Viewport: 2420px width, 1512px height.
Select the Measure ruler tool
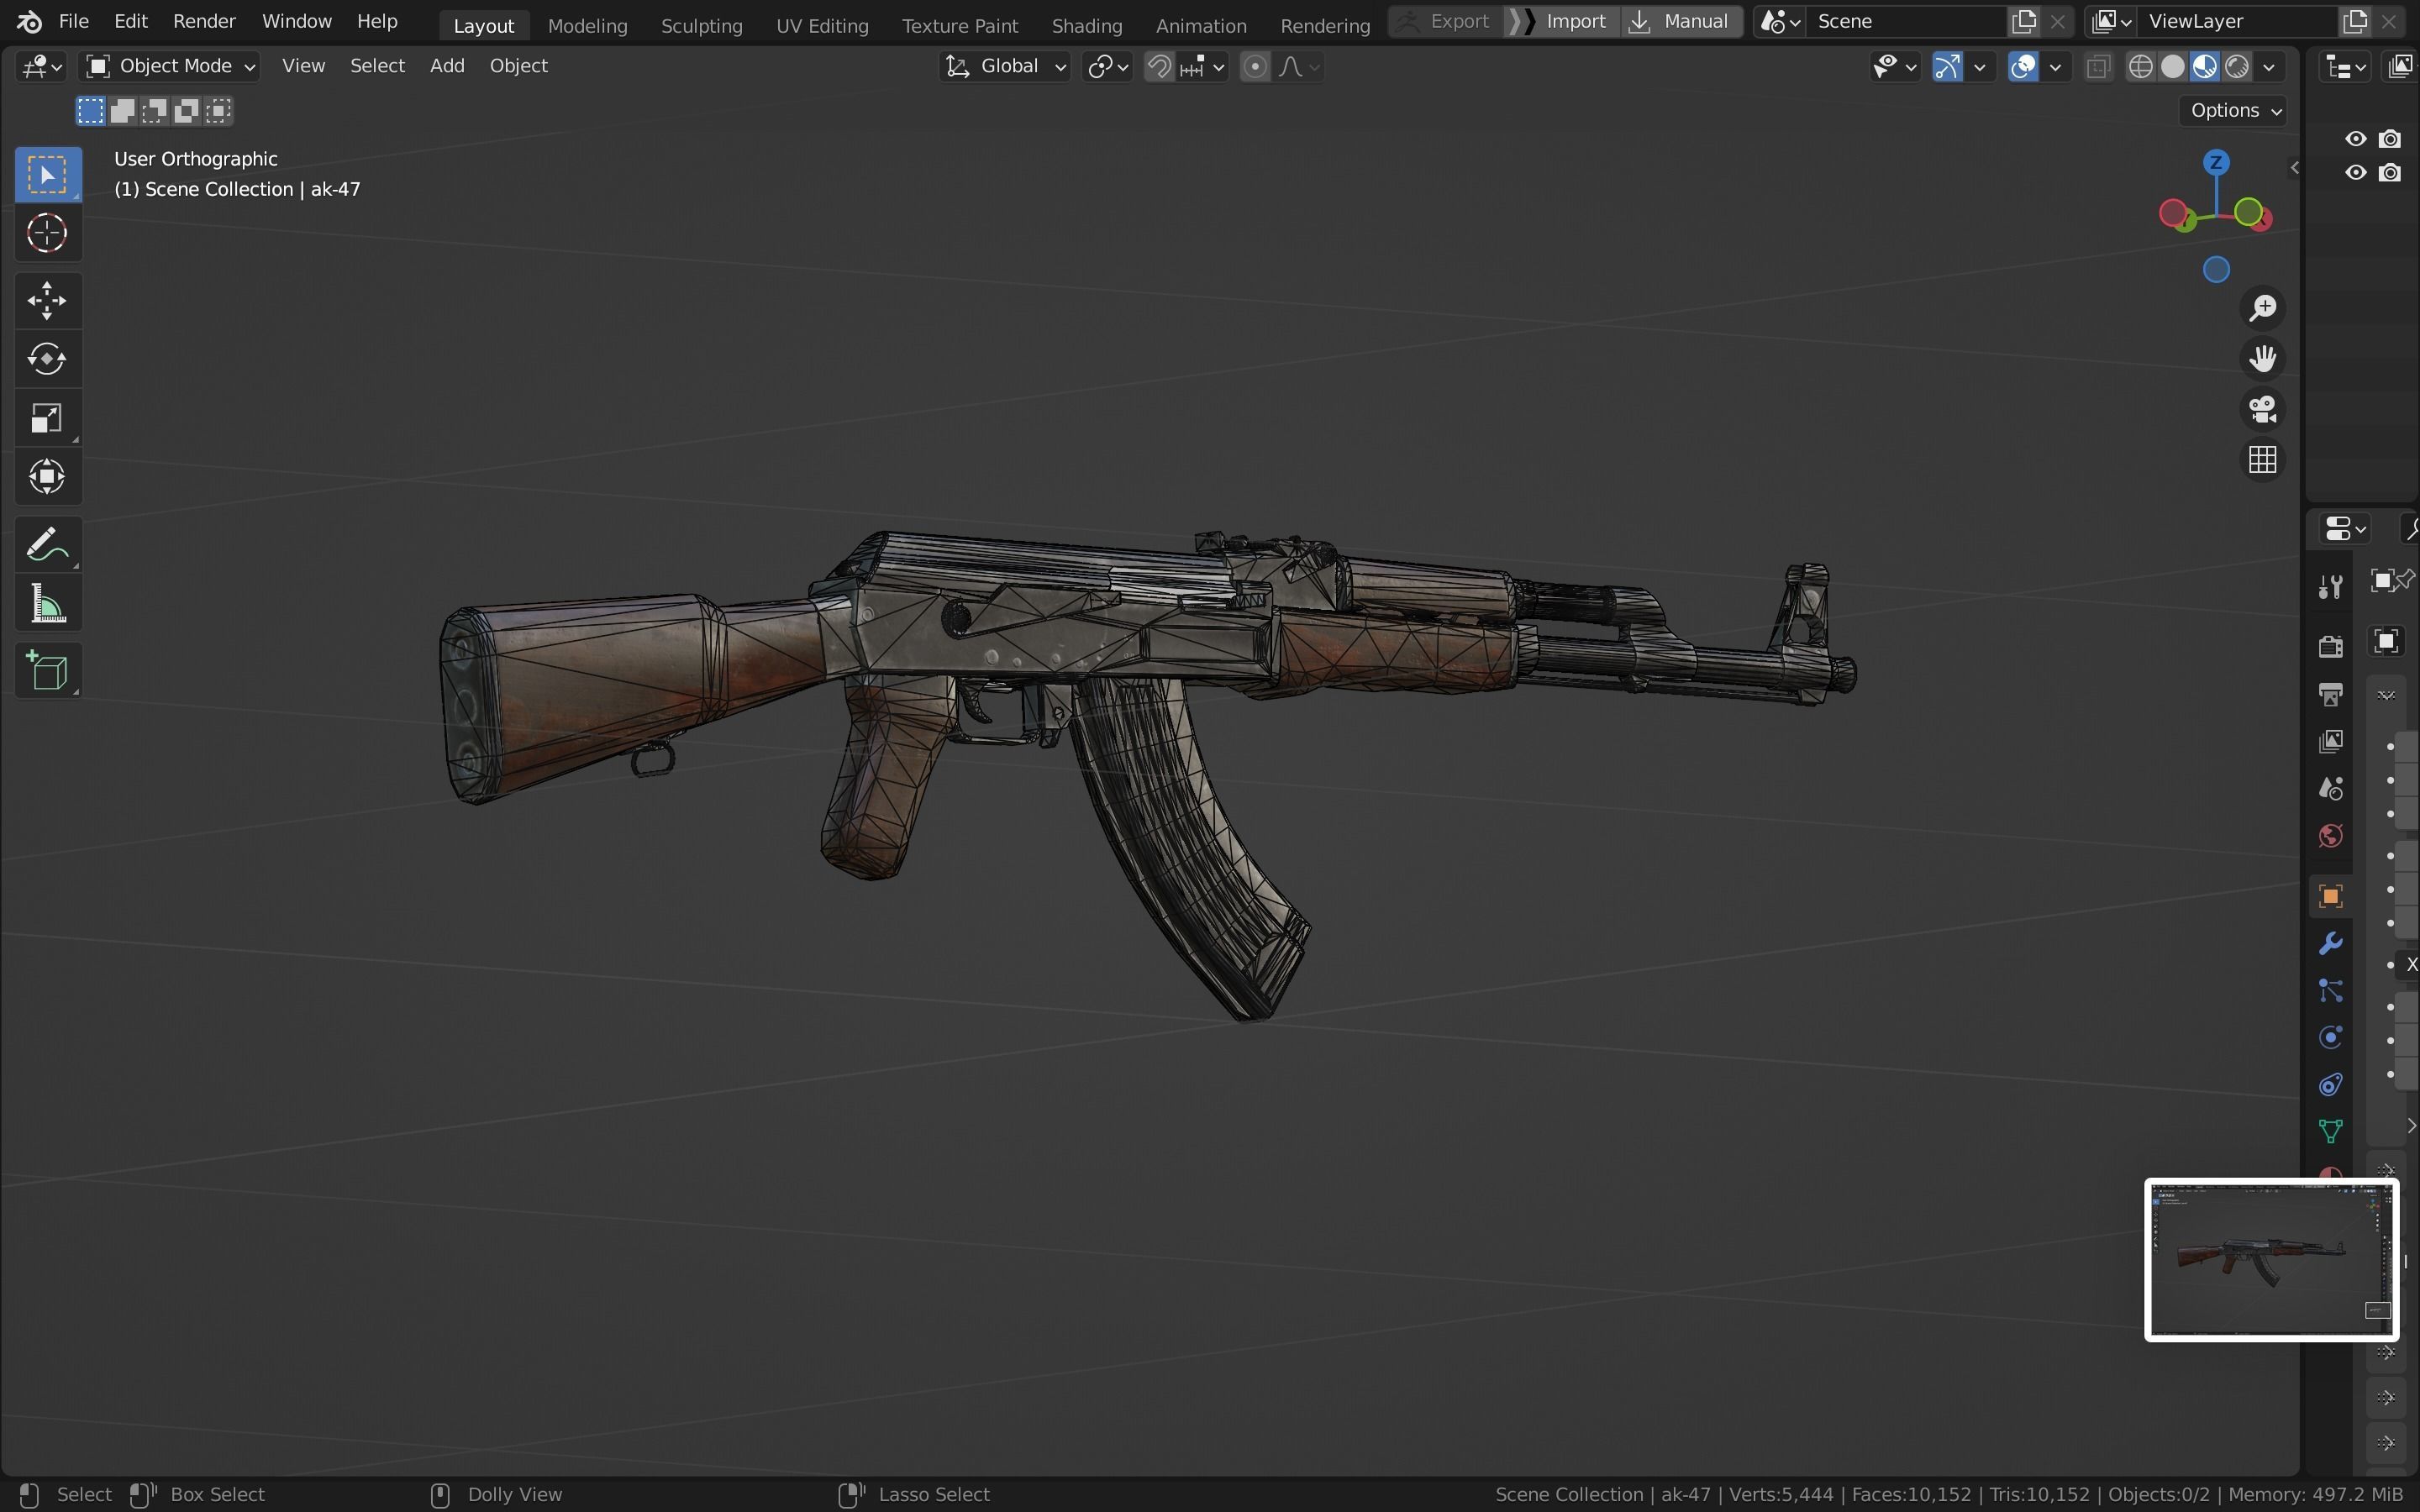point(47,604)
